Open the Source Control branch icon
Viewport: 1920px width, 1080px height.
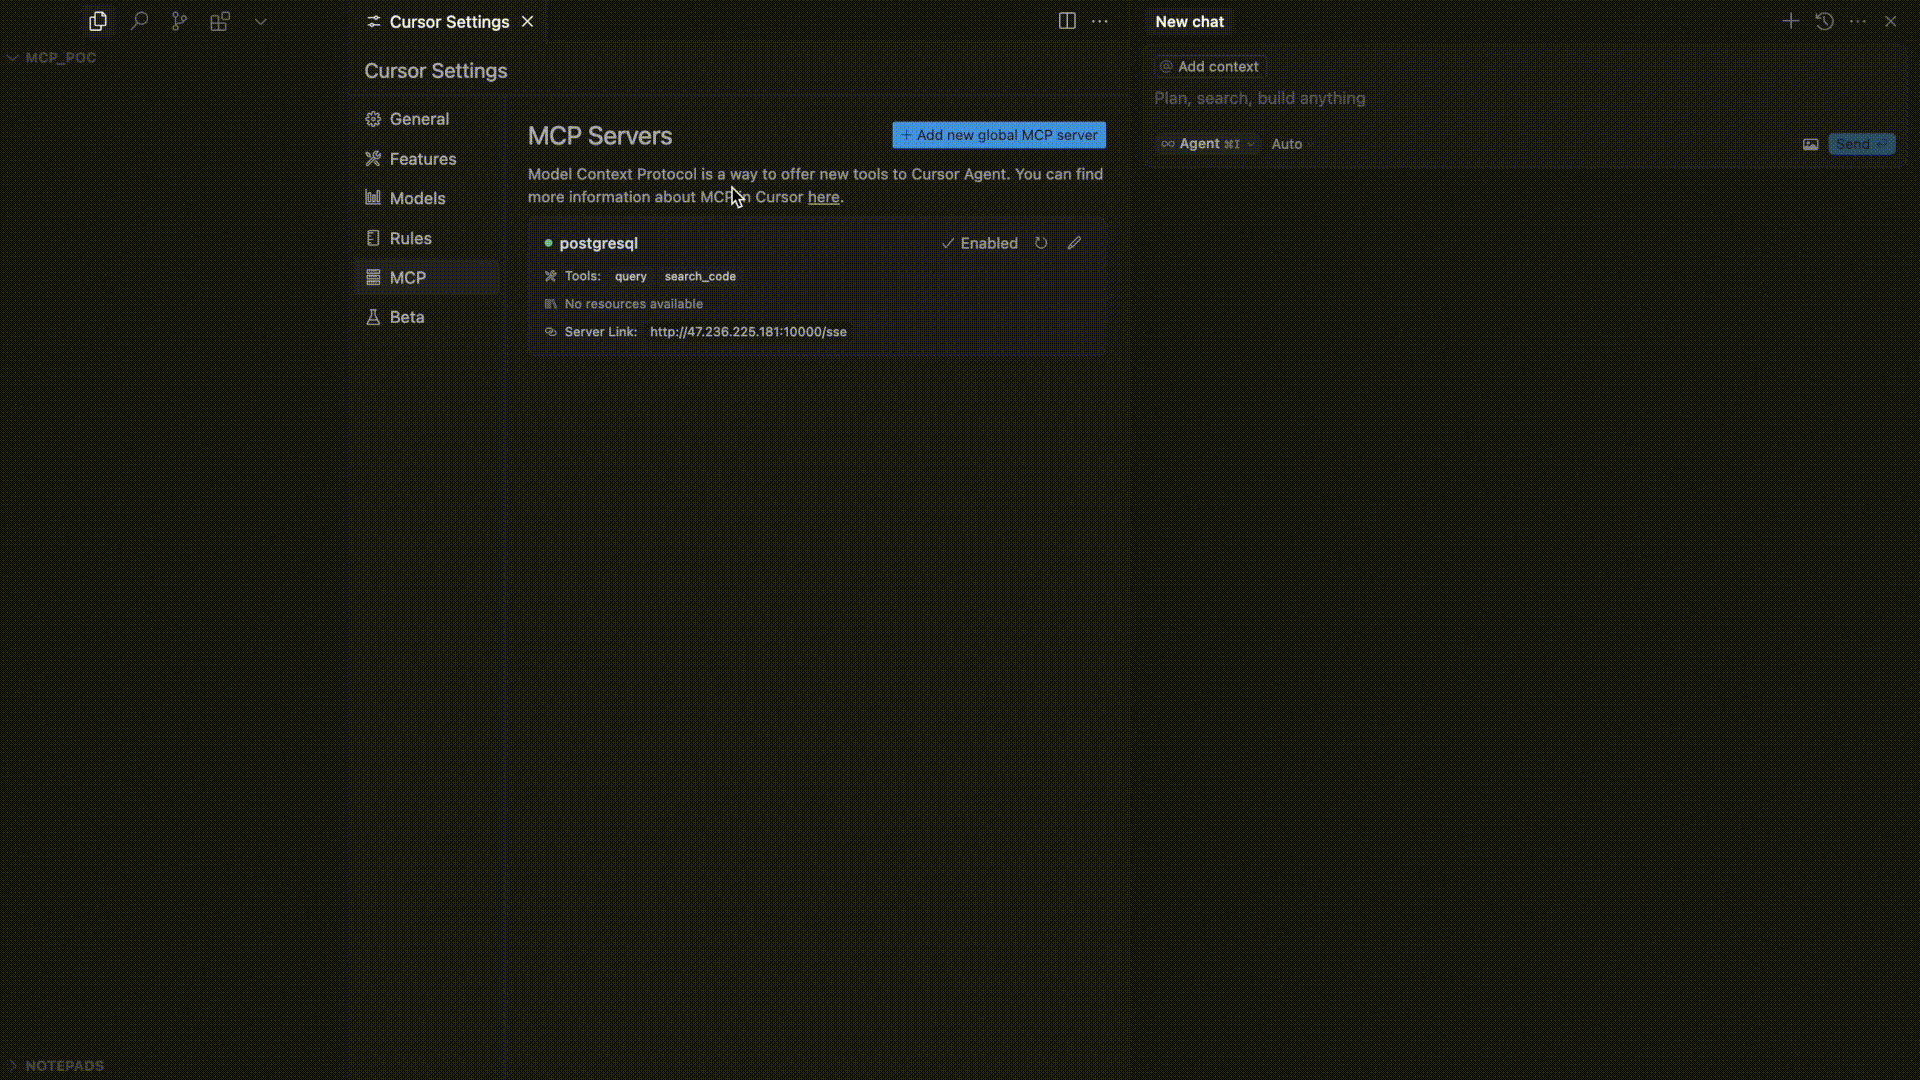[179, 21]
